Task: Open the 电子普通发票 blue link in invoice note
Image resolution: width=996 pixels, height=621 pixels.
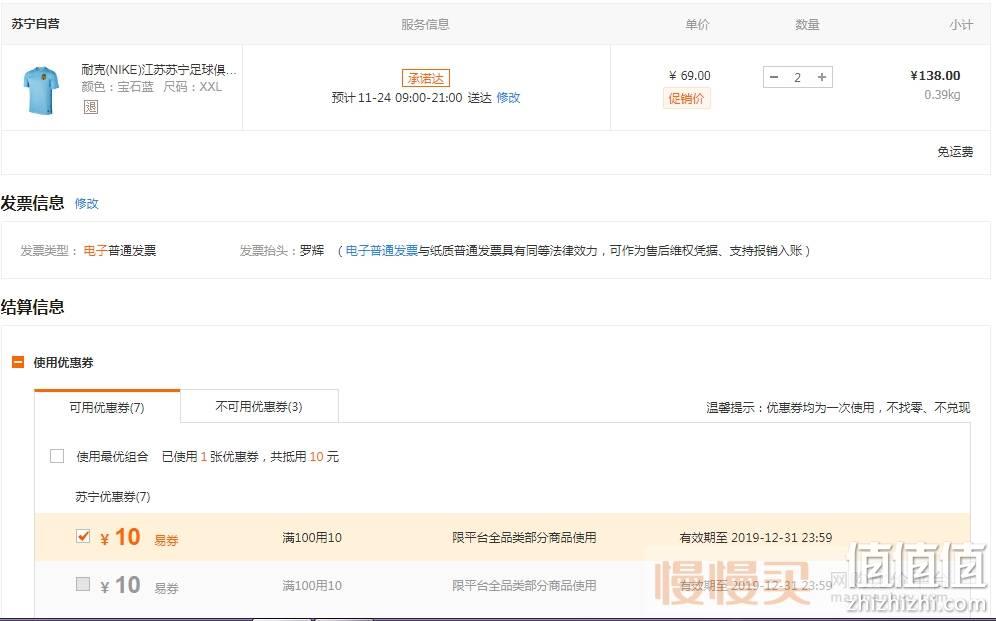Action: click(x=382, y=251)
